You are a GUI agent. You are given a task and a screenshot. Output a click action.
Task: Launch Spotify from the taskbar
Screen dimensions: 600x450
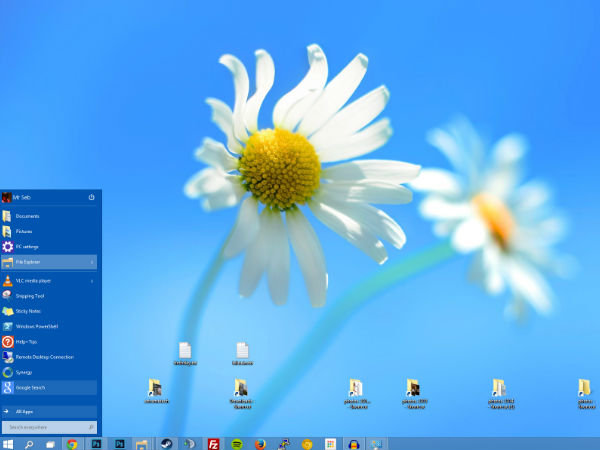237,443
